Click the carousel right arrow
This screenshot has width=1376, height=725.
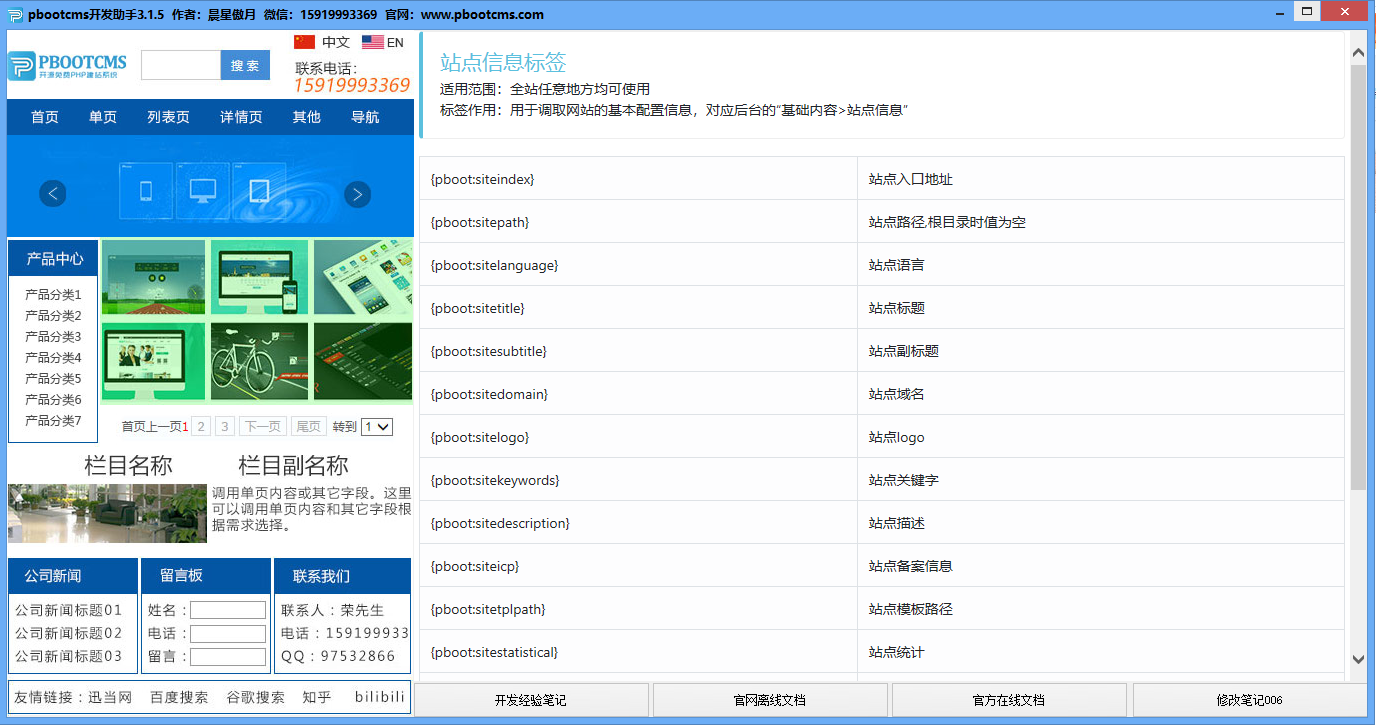coord(357,194)
